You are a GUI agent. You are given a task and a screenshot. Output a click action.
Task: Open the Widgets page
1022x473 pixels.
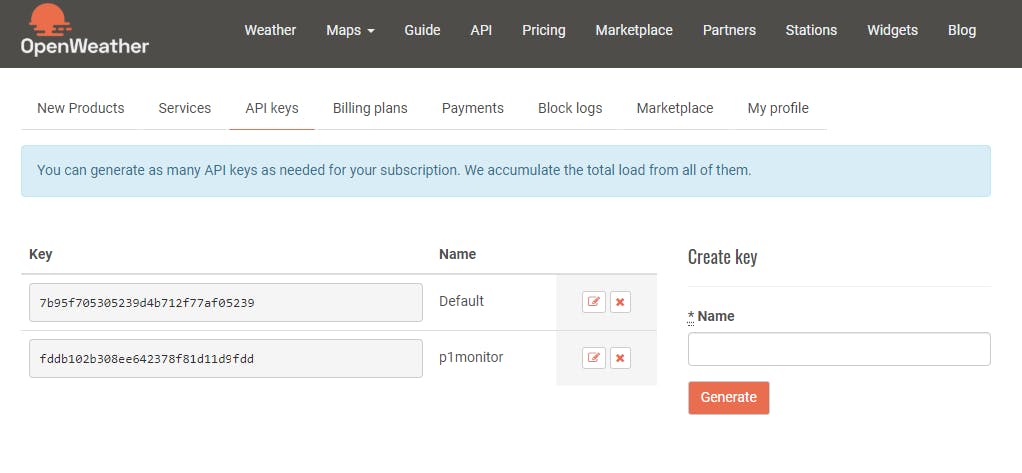pos(892,30)
